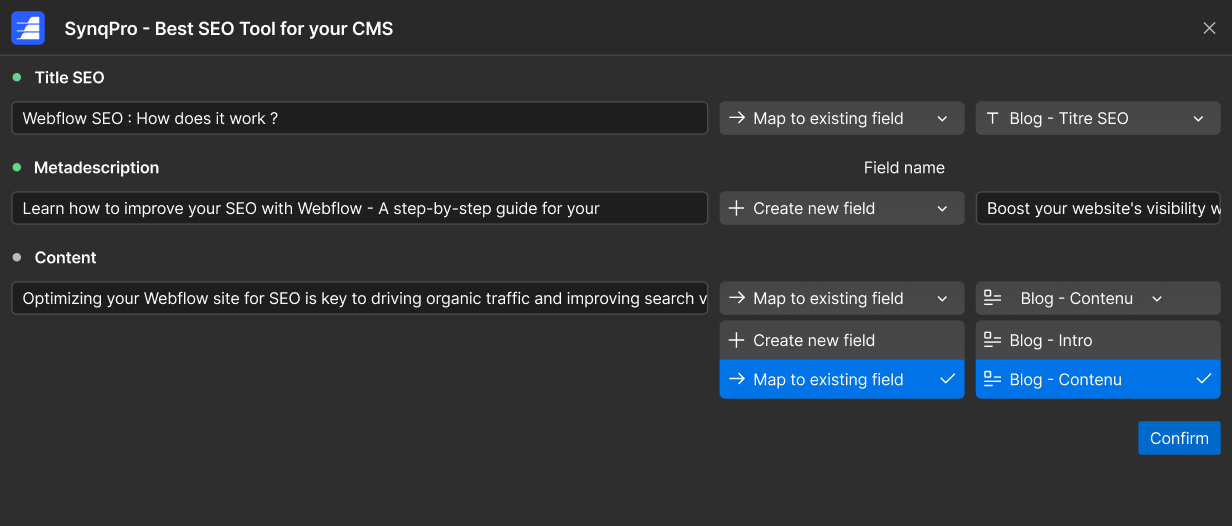This screenshot has width=1232, height=526.
Task: Click the Metadescription green status dot
Action: (17, 167)
